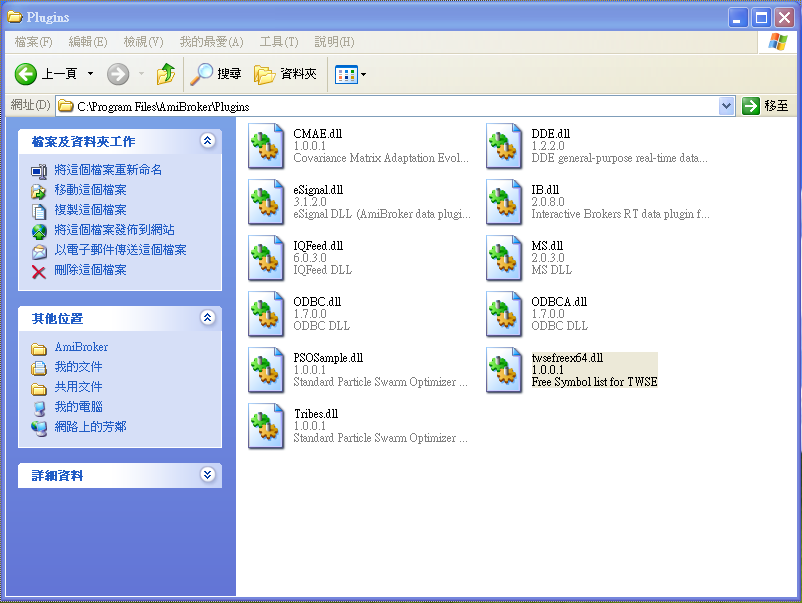Viewport: 802px width, 603px height.
Task: Open the 我的電腦 link
Action: pos(78,407)
